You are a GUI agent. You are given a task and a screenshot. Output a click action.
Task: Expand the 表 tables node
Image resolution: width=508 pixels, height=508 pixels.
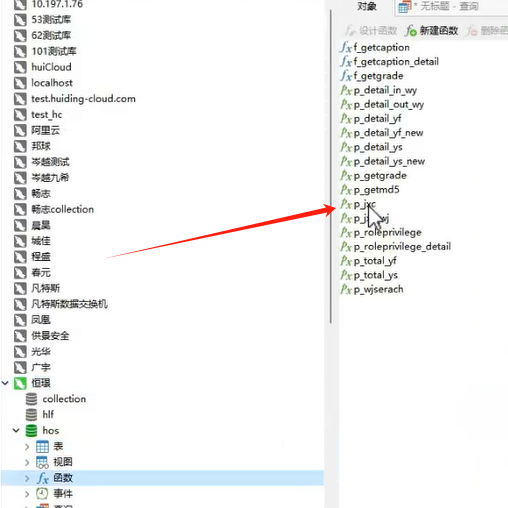[27, 446]
